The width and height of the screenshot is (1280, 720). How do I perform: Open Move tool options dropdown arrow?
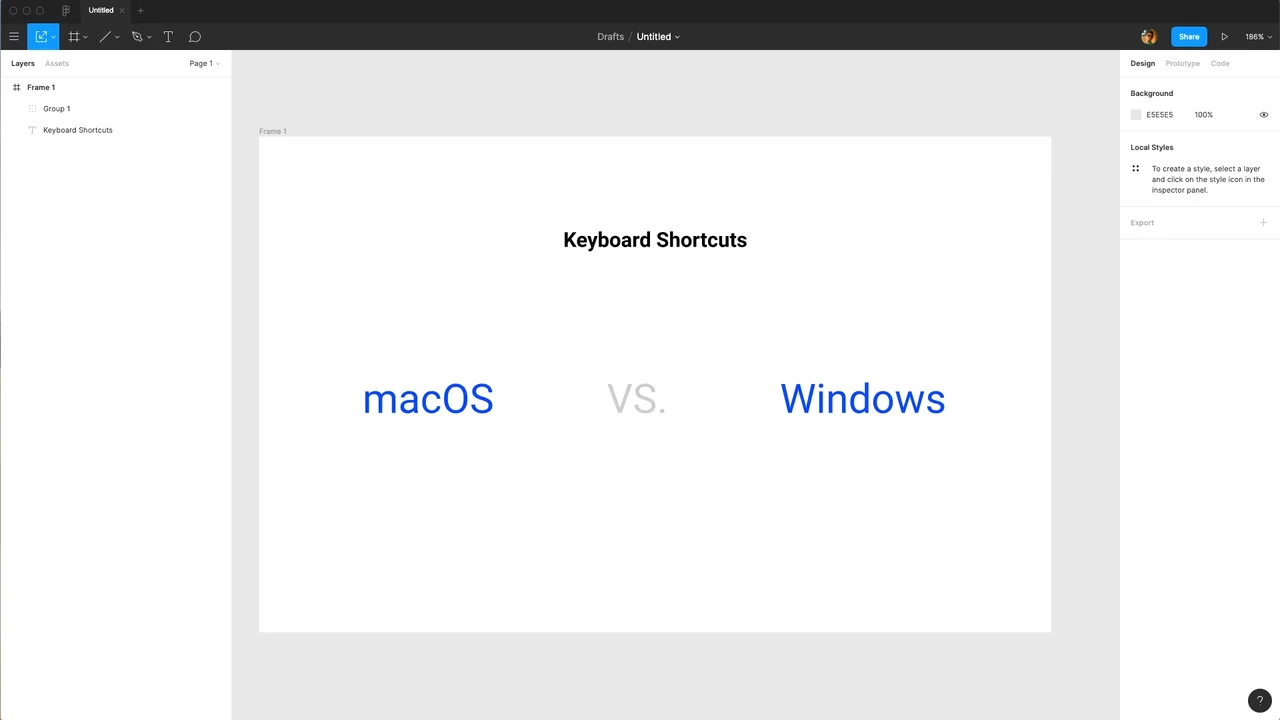(54, 37)
